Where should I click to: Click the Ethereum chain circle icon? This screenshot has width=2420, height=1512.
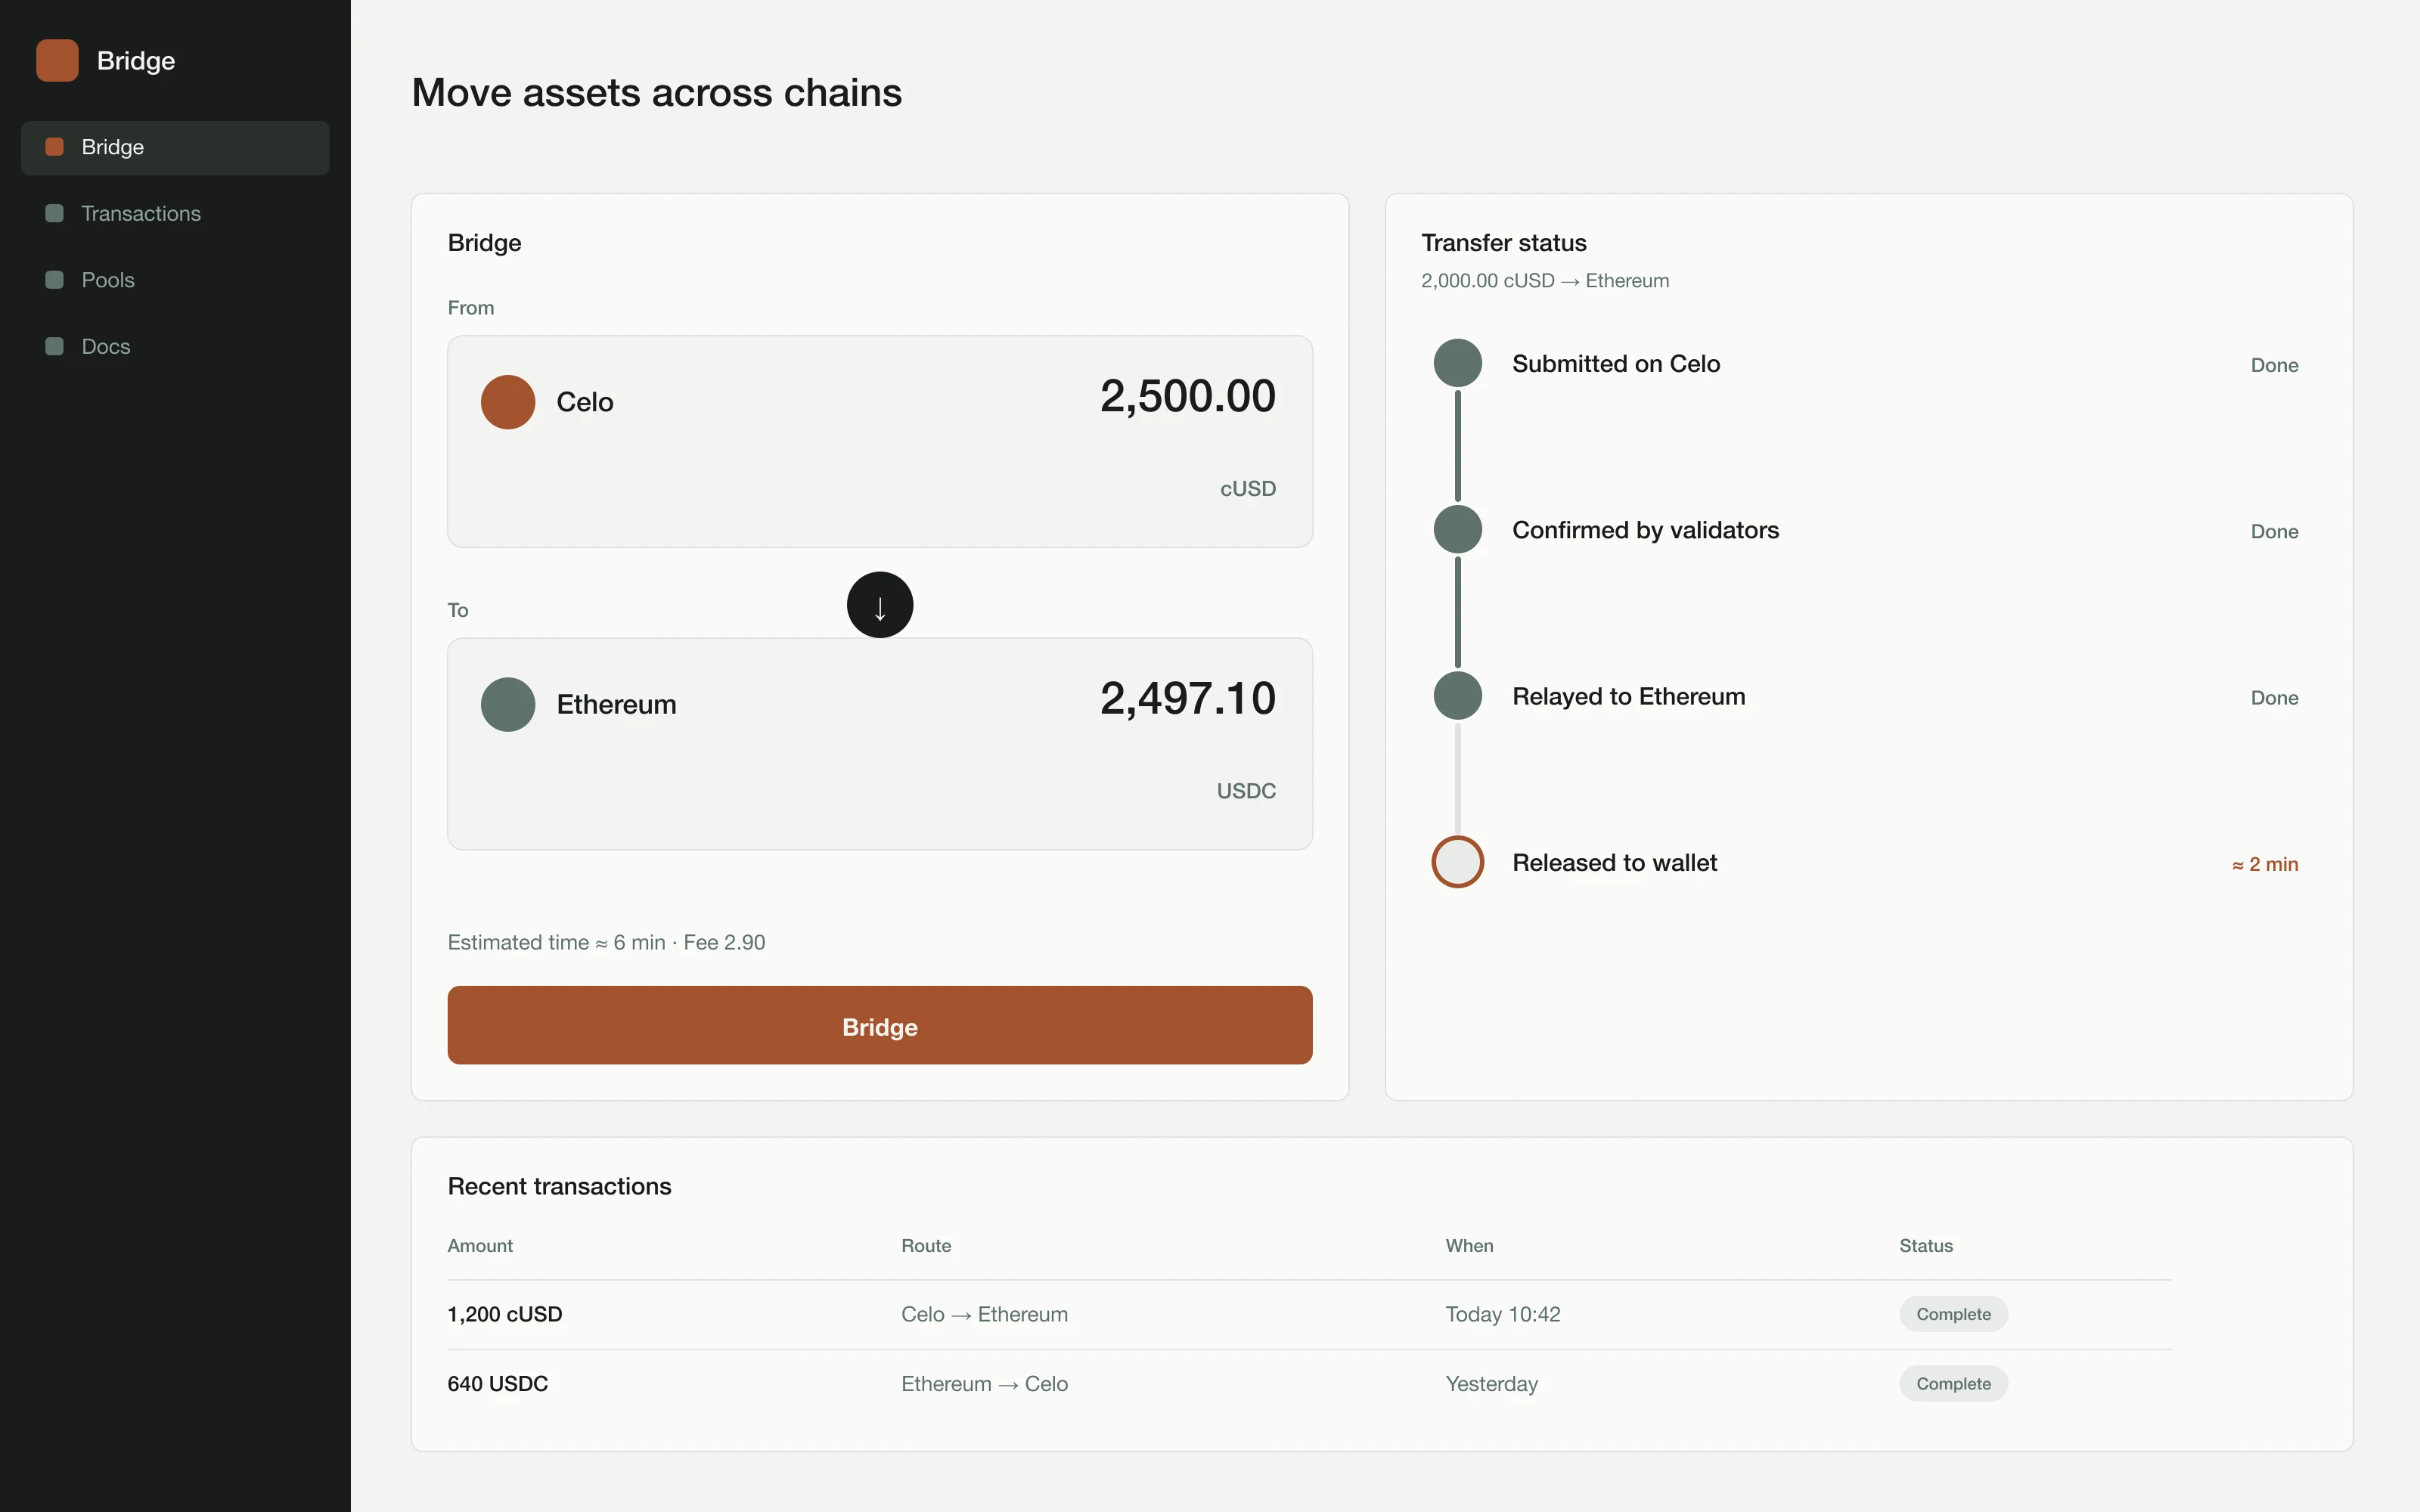[x=508, y=705]
